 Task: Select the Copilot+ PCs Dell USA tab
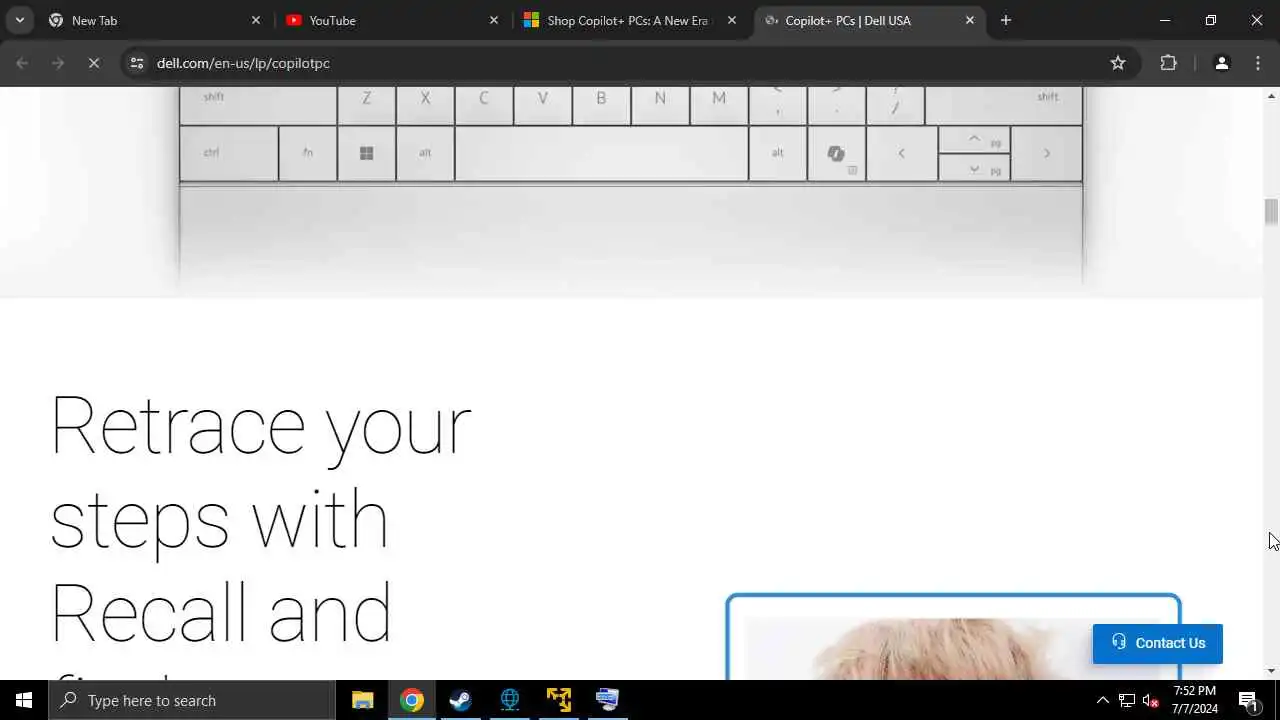(x=869, y=20)
